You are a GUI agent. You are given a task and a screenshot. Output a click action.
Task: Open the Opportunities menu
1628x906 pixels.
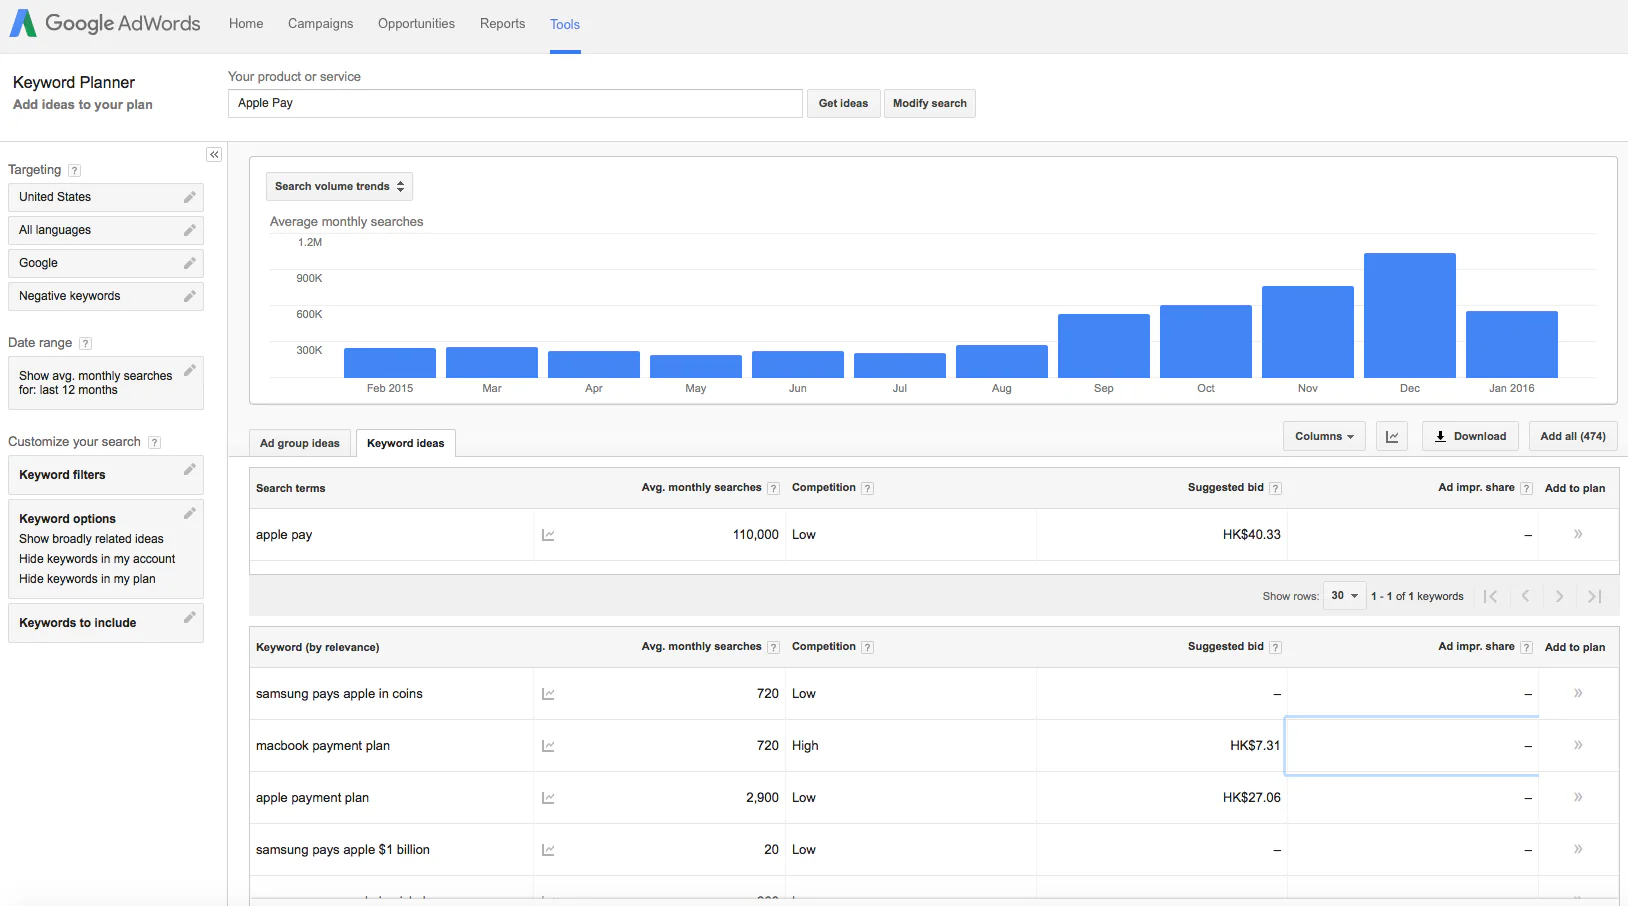[416, 24]
